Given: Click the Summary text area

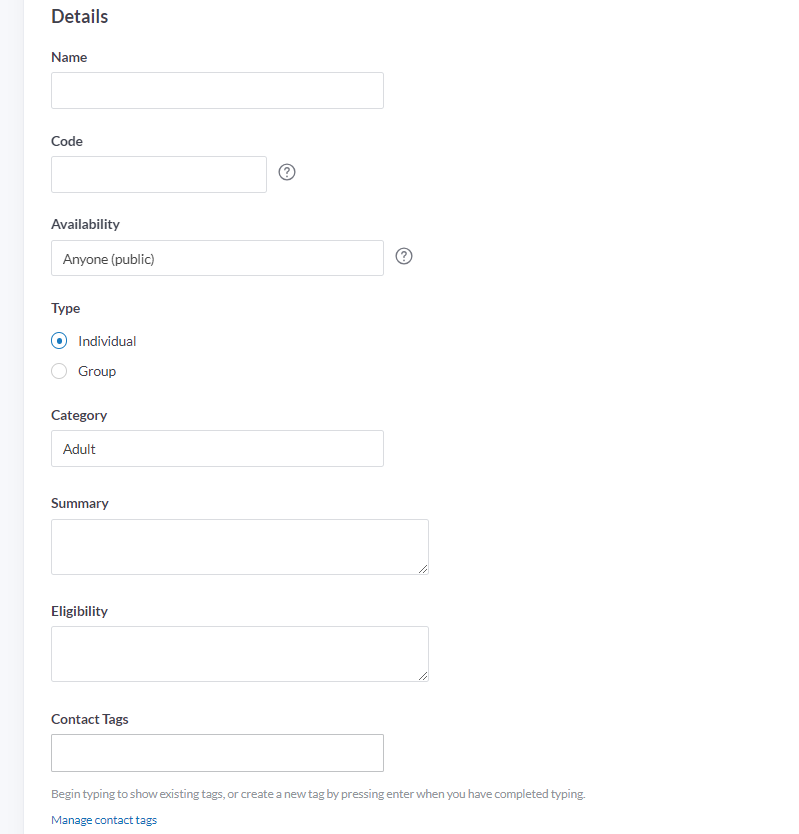Looking at the screenshot, I should (x=240, y=547).
